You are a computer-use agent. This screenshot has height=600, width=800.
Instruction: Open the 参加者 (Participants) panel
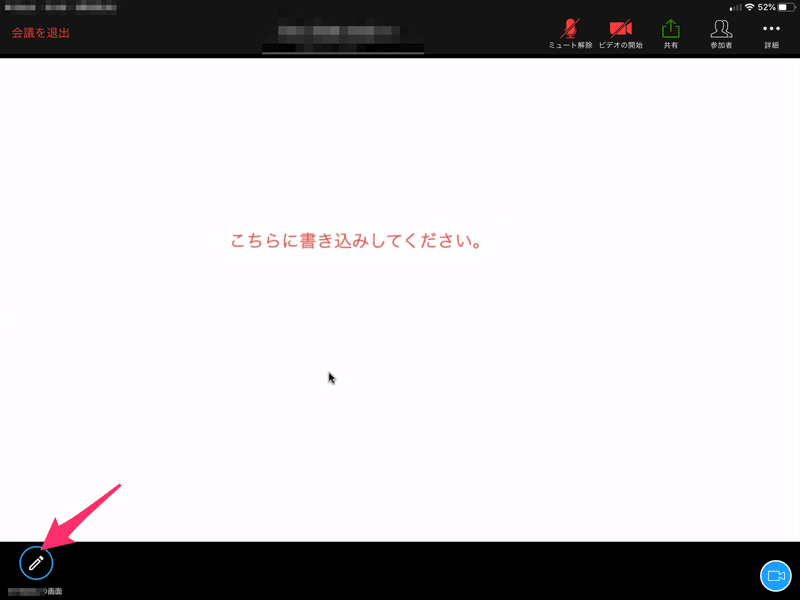(x=720, y=32)
